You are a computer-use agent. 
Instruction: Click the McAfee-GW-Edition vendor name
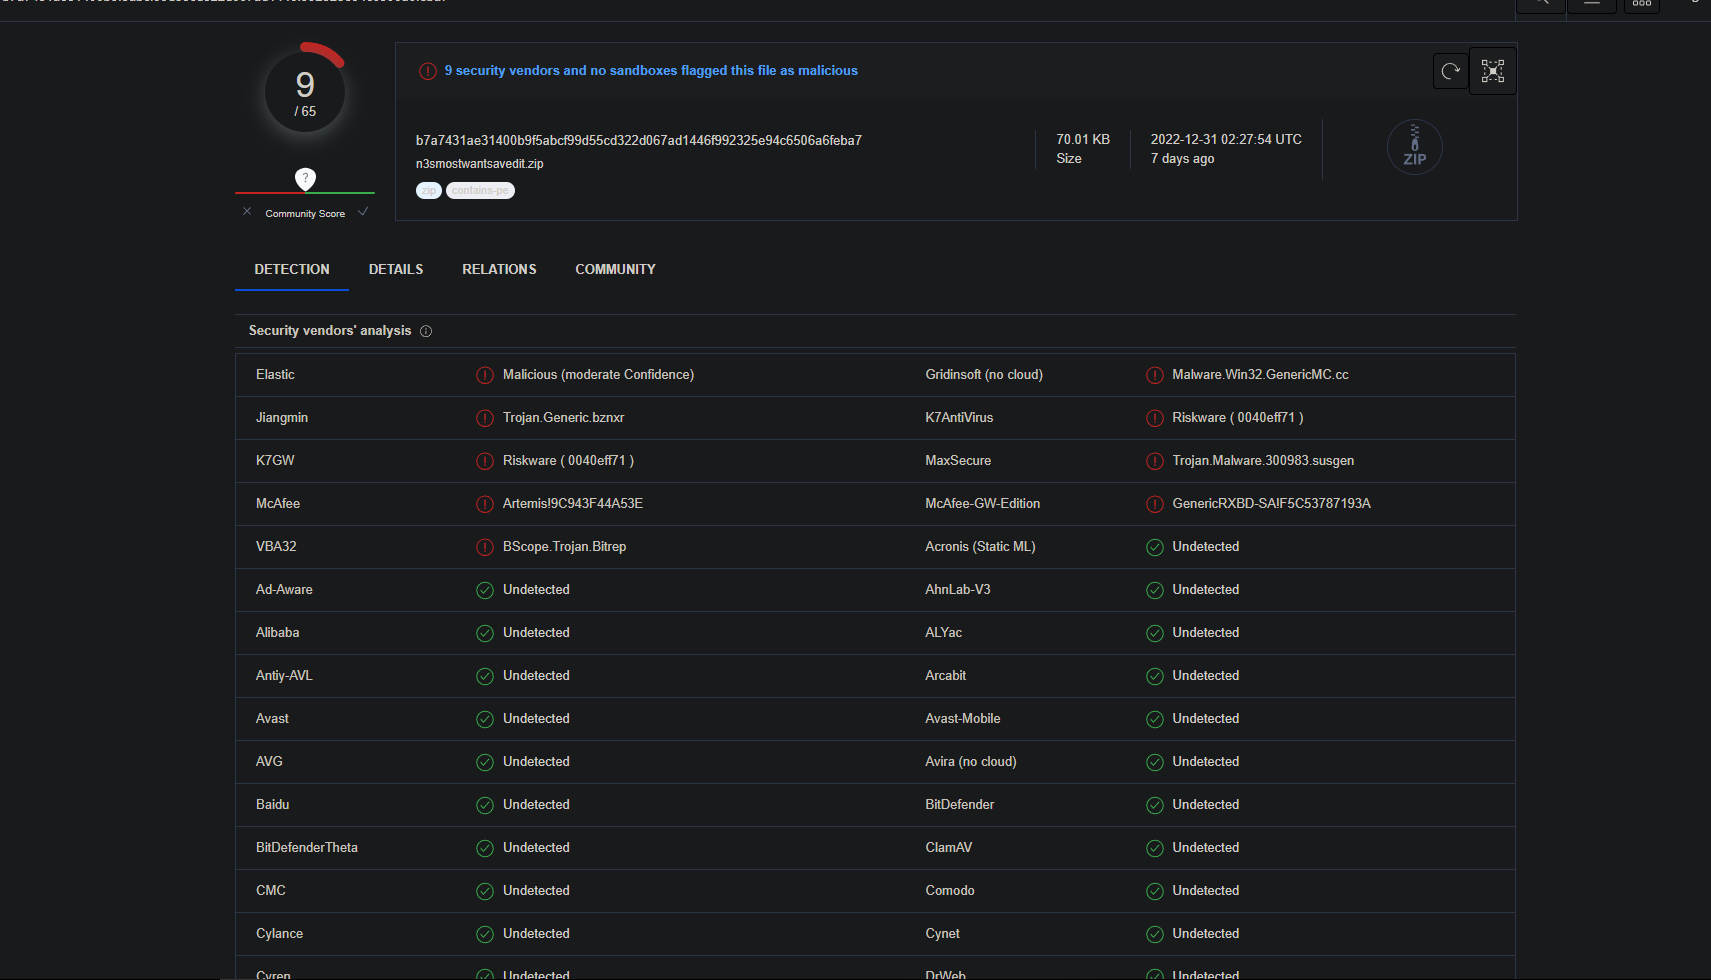[983, 504]
